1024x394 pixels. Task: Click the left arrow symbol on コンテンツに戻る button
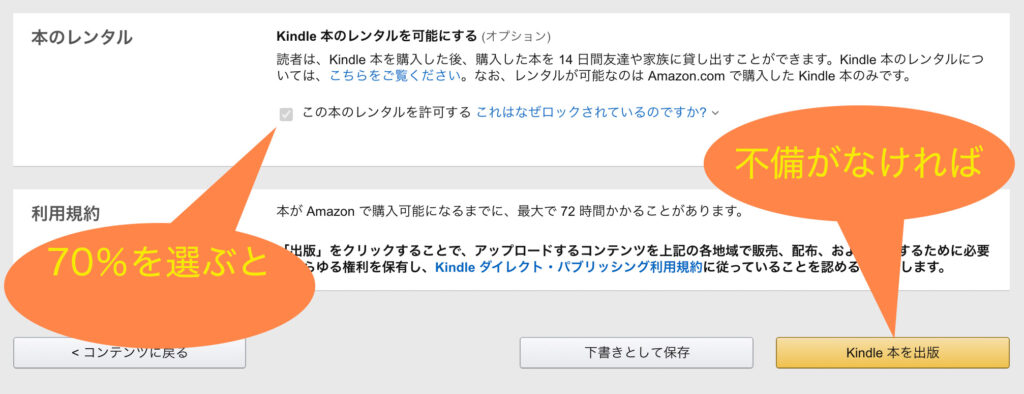click(x=75, y=353)
